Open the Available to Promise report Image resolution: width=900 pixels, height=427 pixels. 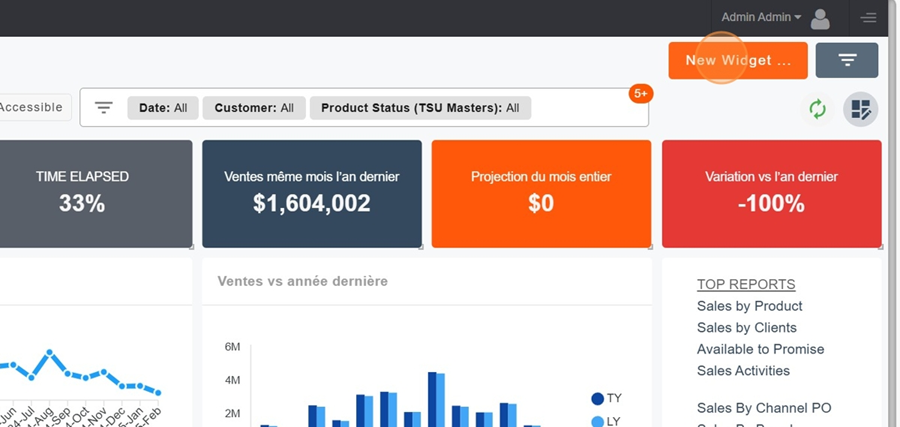pos(760,349)
